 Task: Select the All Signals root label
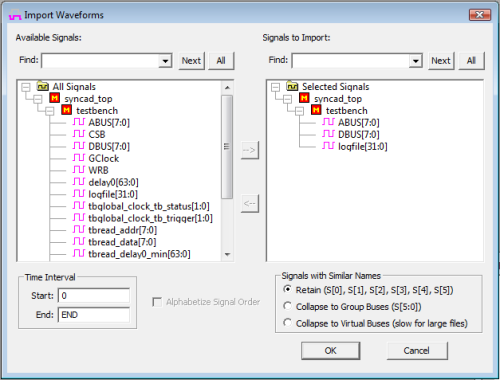(74, 87)
